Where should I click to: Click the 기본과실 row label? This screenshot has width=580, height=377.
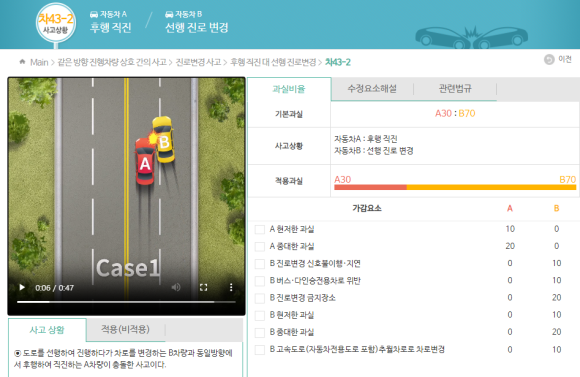tap(289, 114)
